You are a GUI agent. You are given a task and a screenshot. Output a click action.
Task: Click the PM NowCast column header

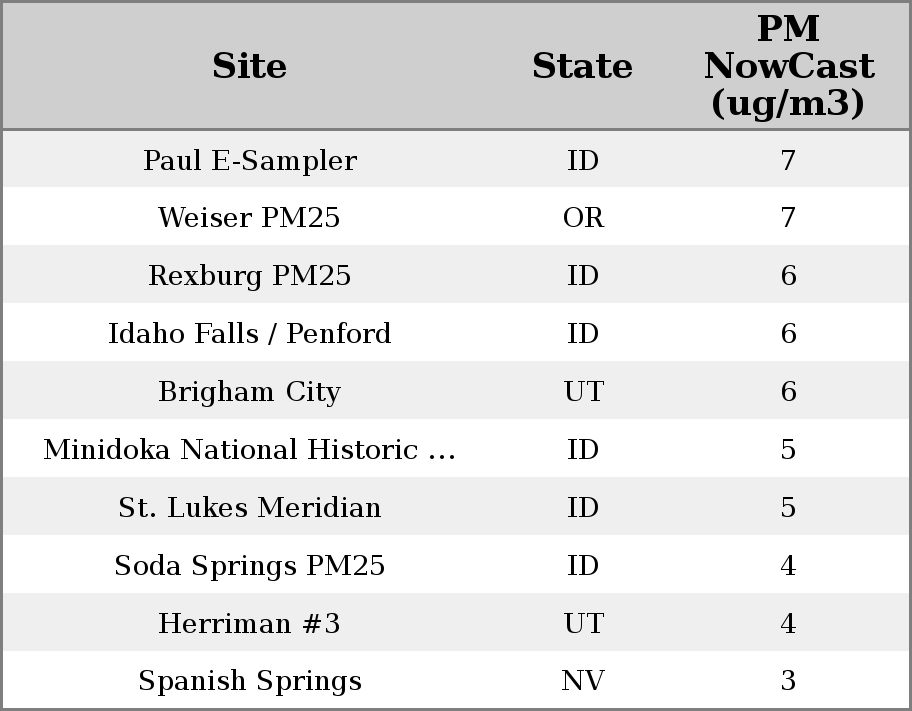coord(788,66)
